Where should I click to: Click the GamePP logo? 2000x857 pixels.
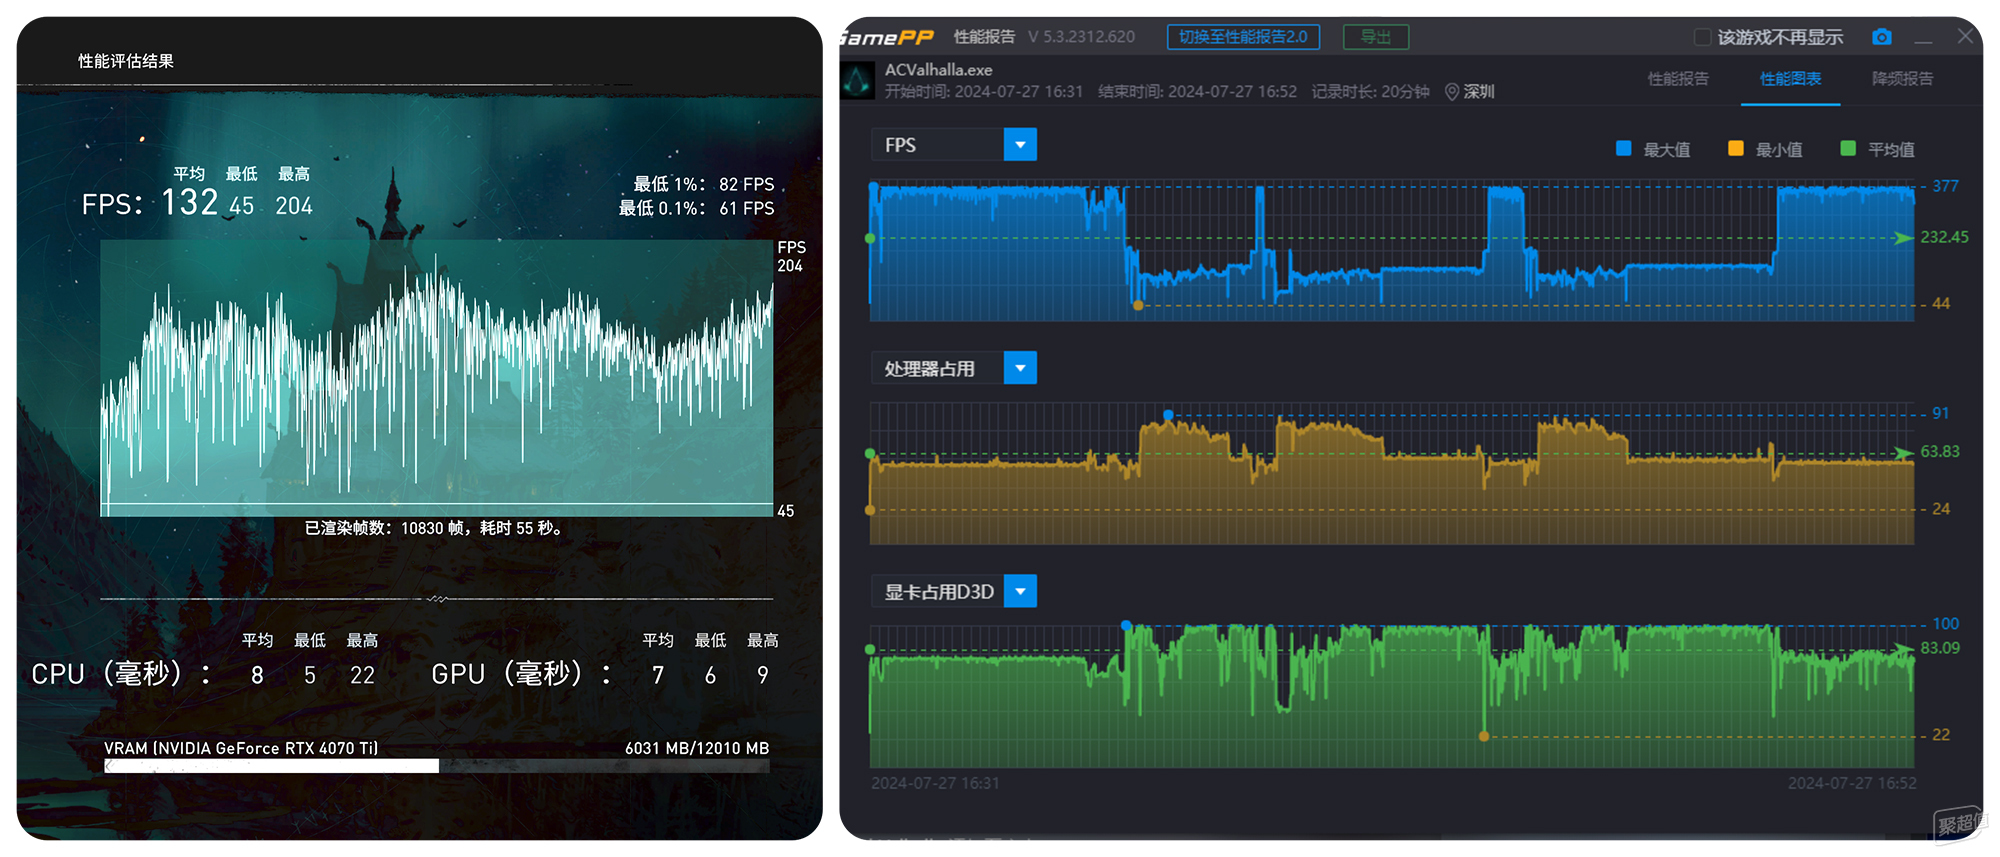click(886, 37)
